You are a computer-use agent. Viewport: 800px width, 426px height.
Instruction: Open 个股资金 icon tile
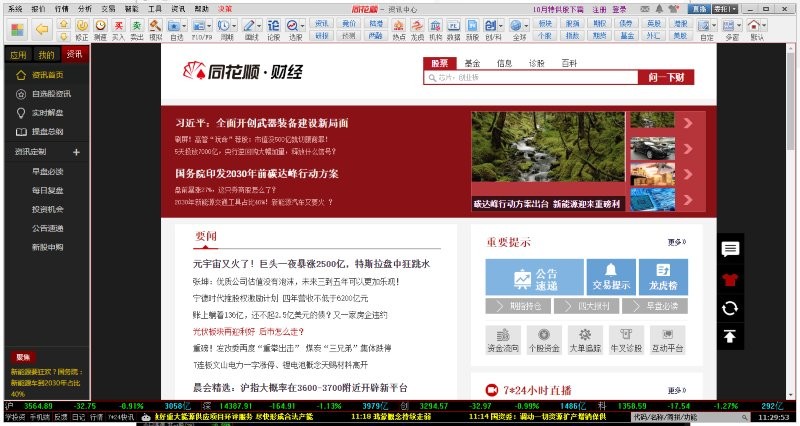point(544,340)
